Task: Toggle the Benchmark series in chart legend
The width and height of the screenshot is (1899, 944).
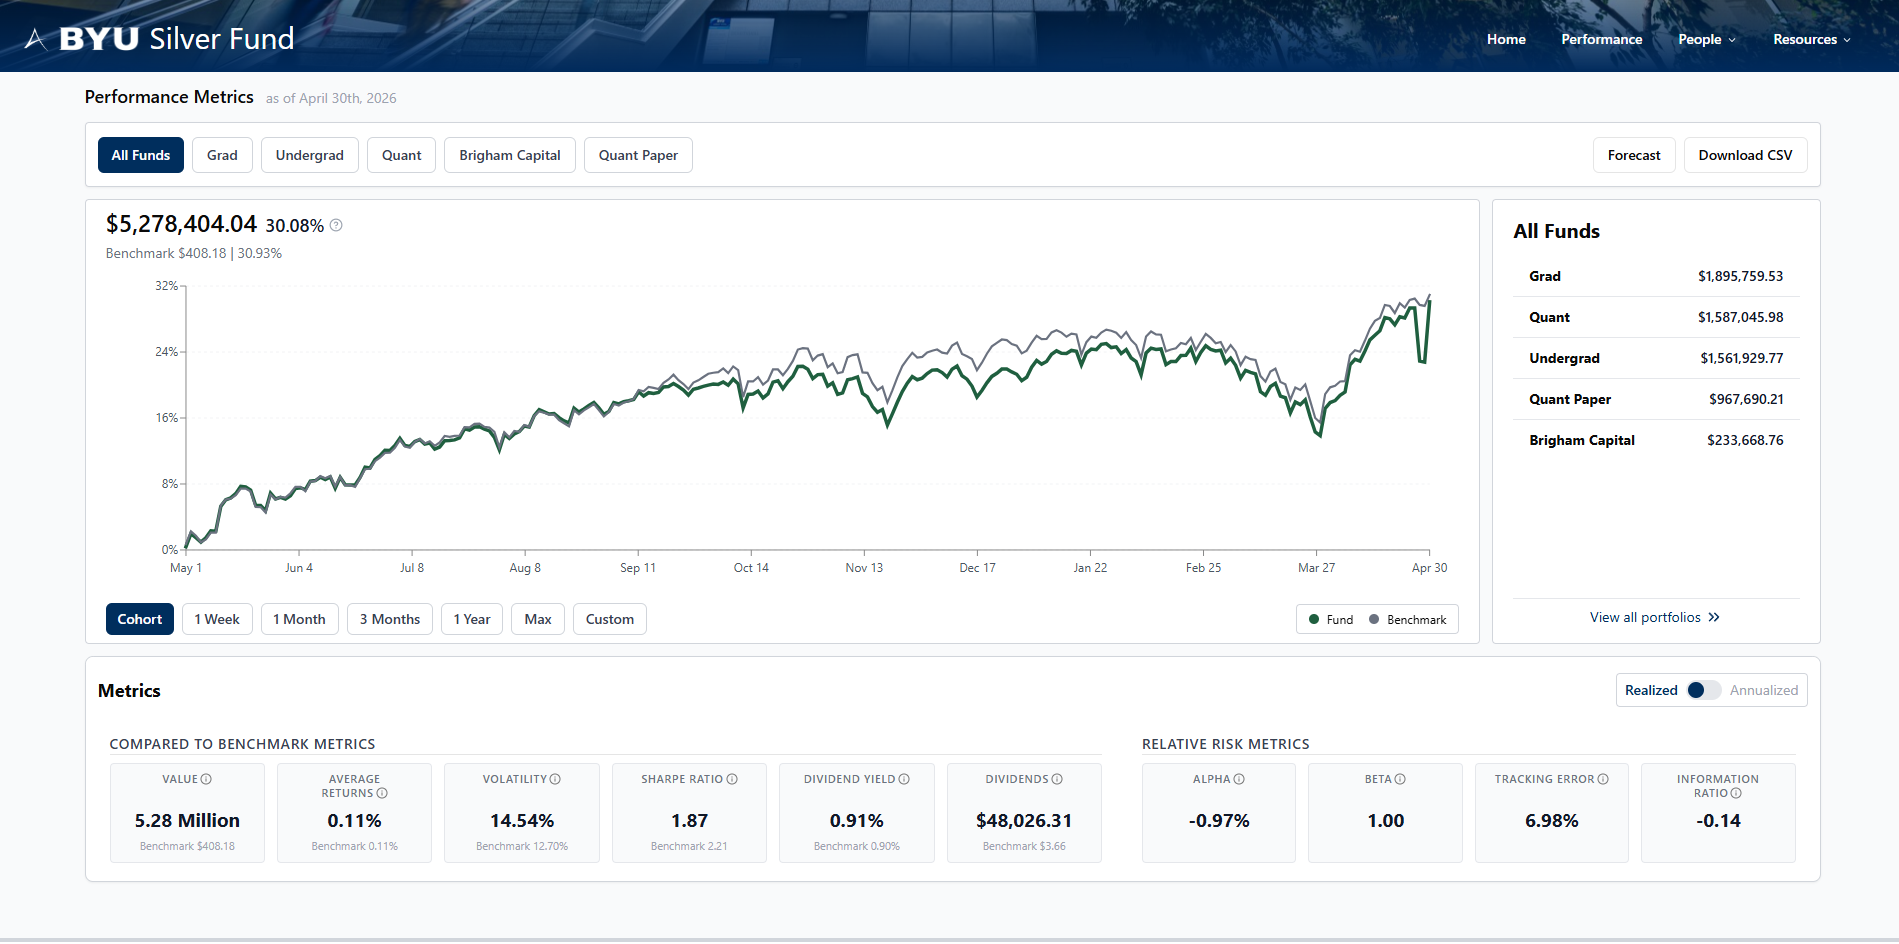Action: (x=1408, y=620)
